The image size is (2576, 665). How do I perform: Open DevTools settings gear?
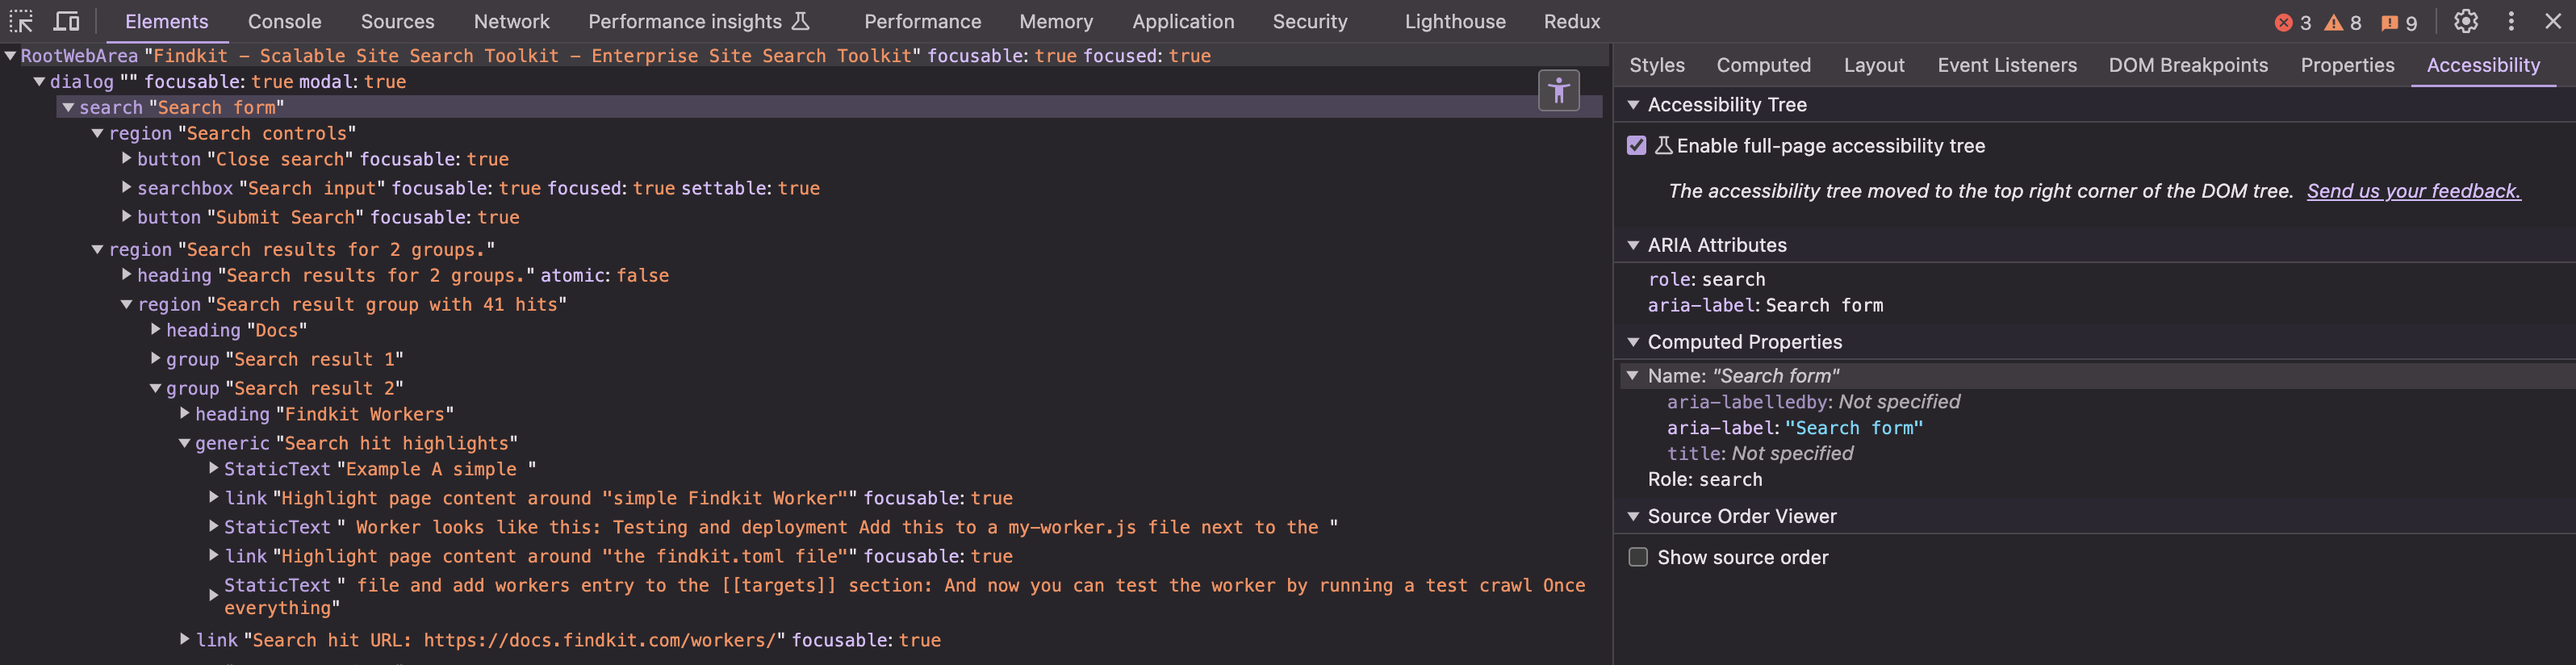click(2466, 21)
